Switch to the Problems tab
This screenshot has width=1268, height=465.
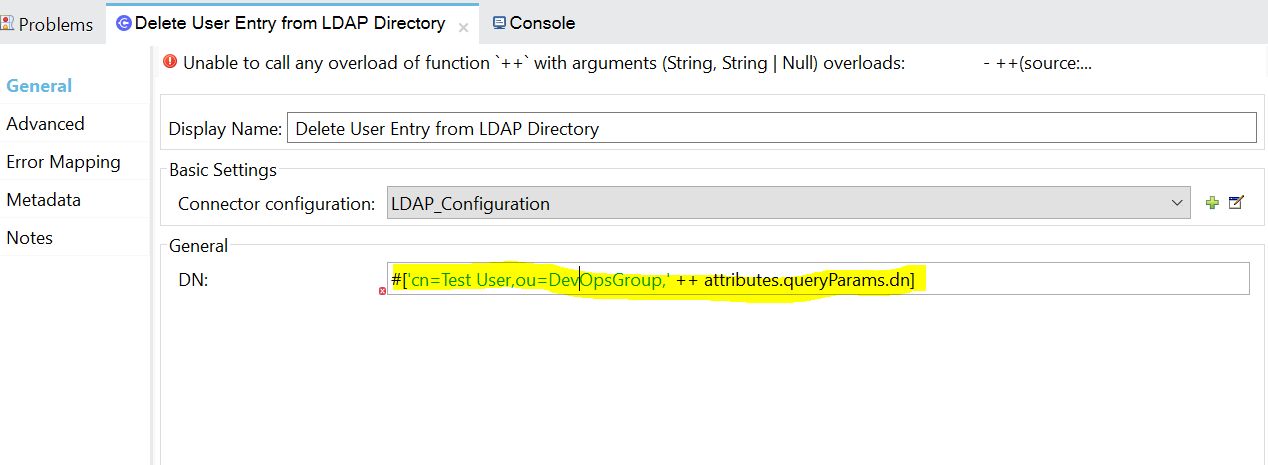click(x=48, y=24)
